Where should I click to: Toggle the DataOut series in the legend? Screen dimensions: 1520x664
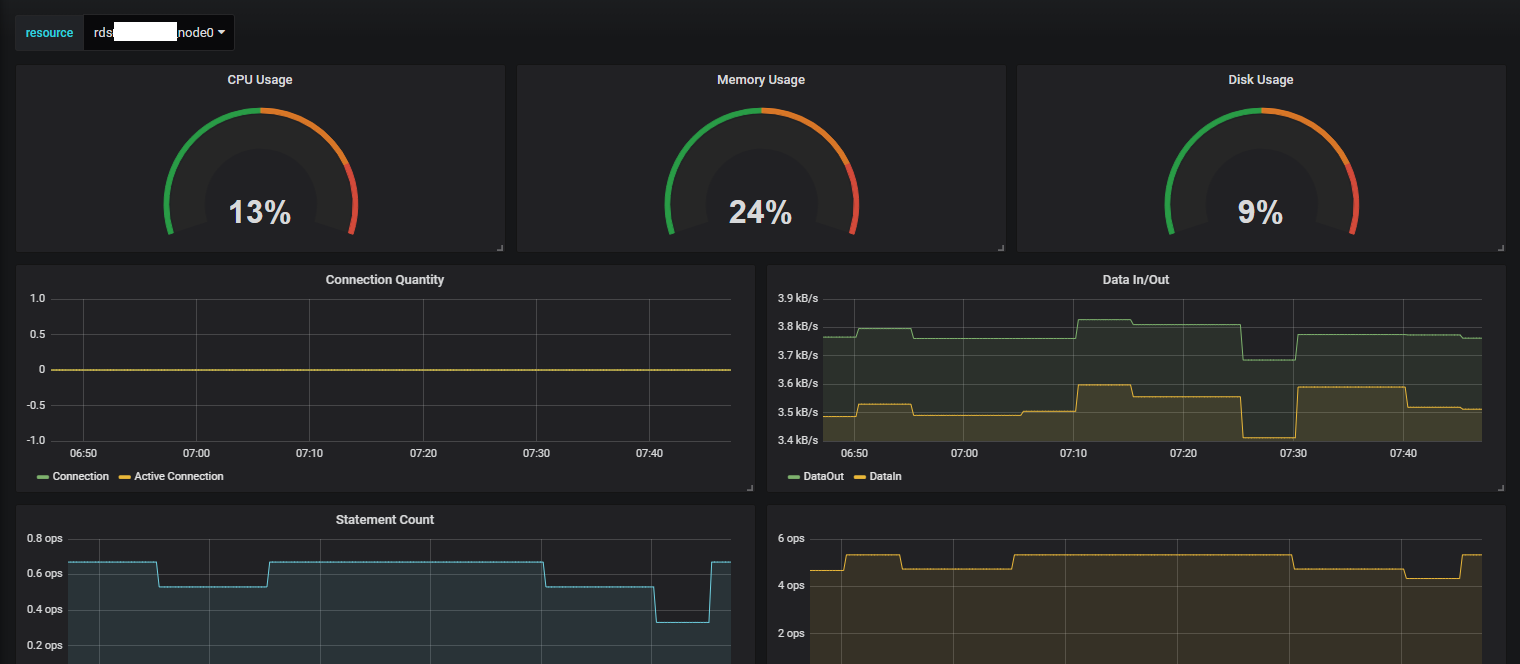tap(824, 477)
